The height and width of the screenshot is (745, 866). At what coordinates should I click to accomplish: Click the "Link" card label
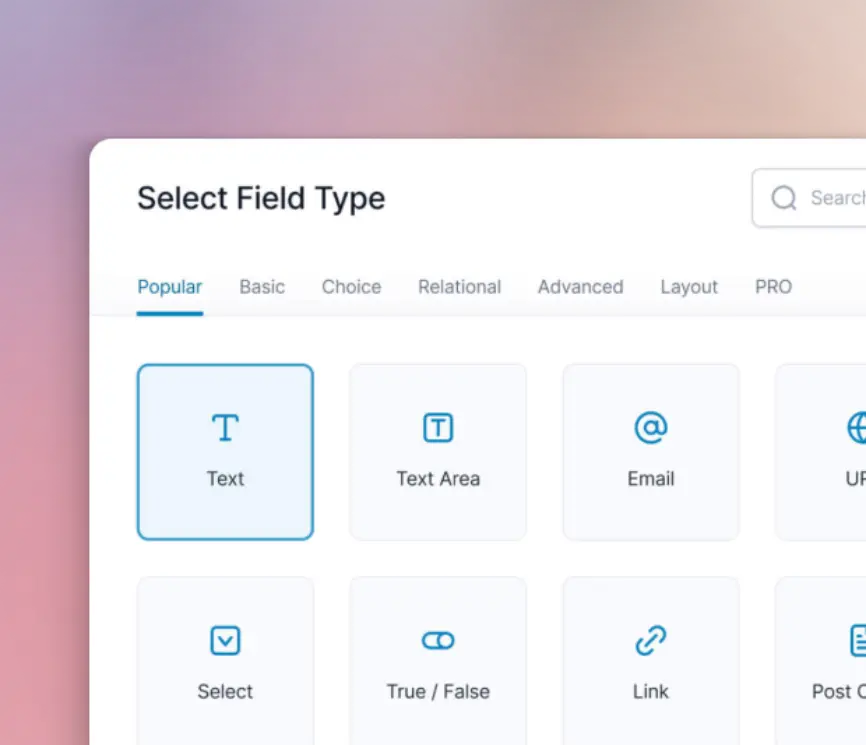[x=651, y=691]
